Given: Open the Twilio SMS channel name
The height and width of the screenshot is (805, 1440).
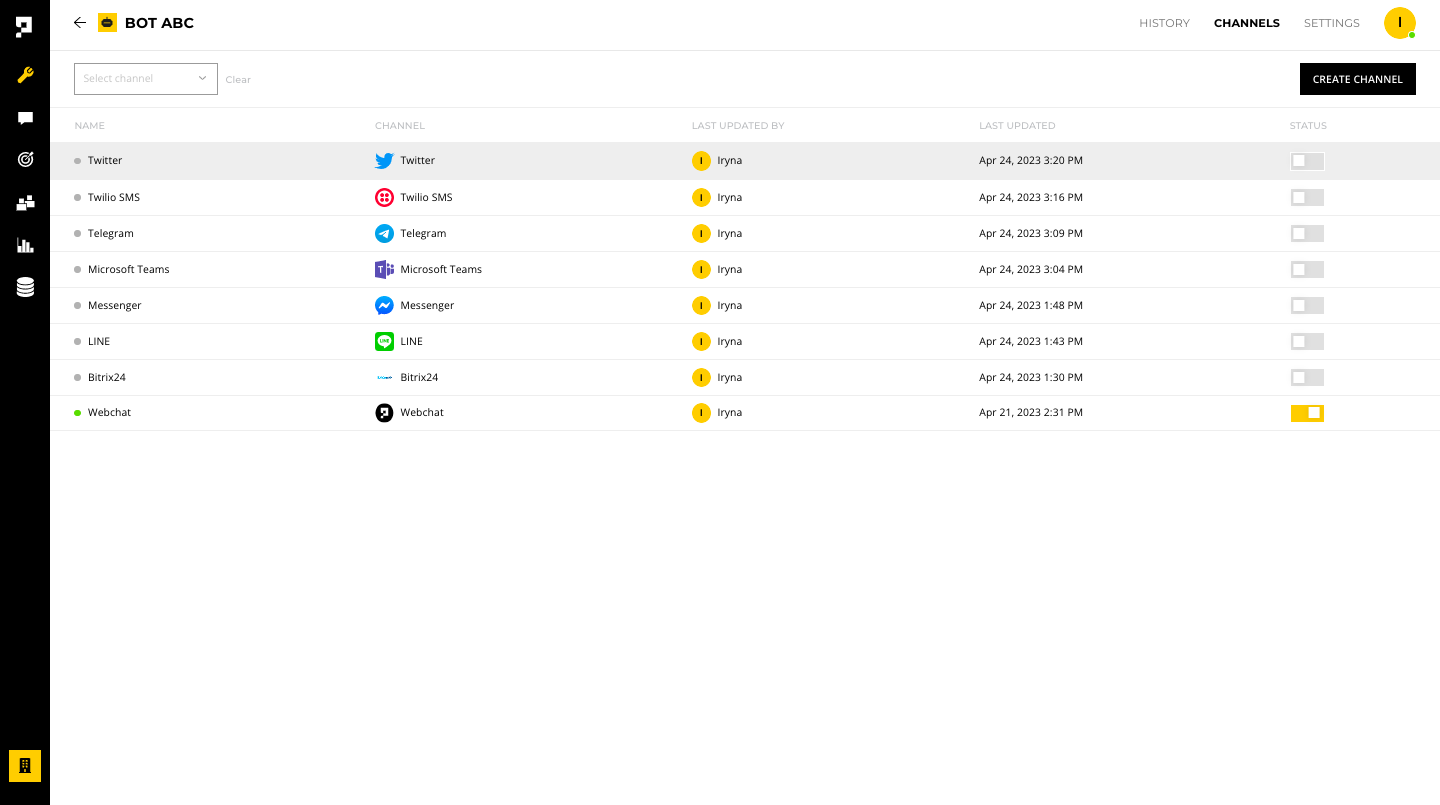Looking at the screenshot, I should pos(114,197).
